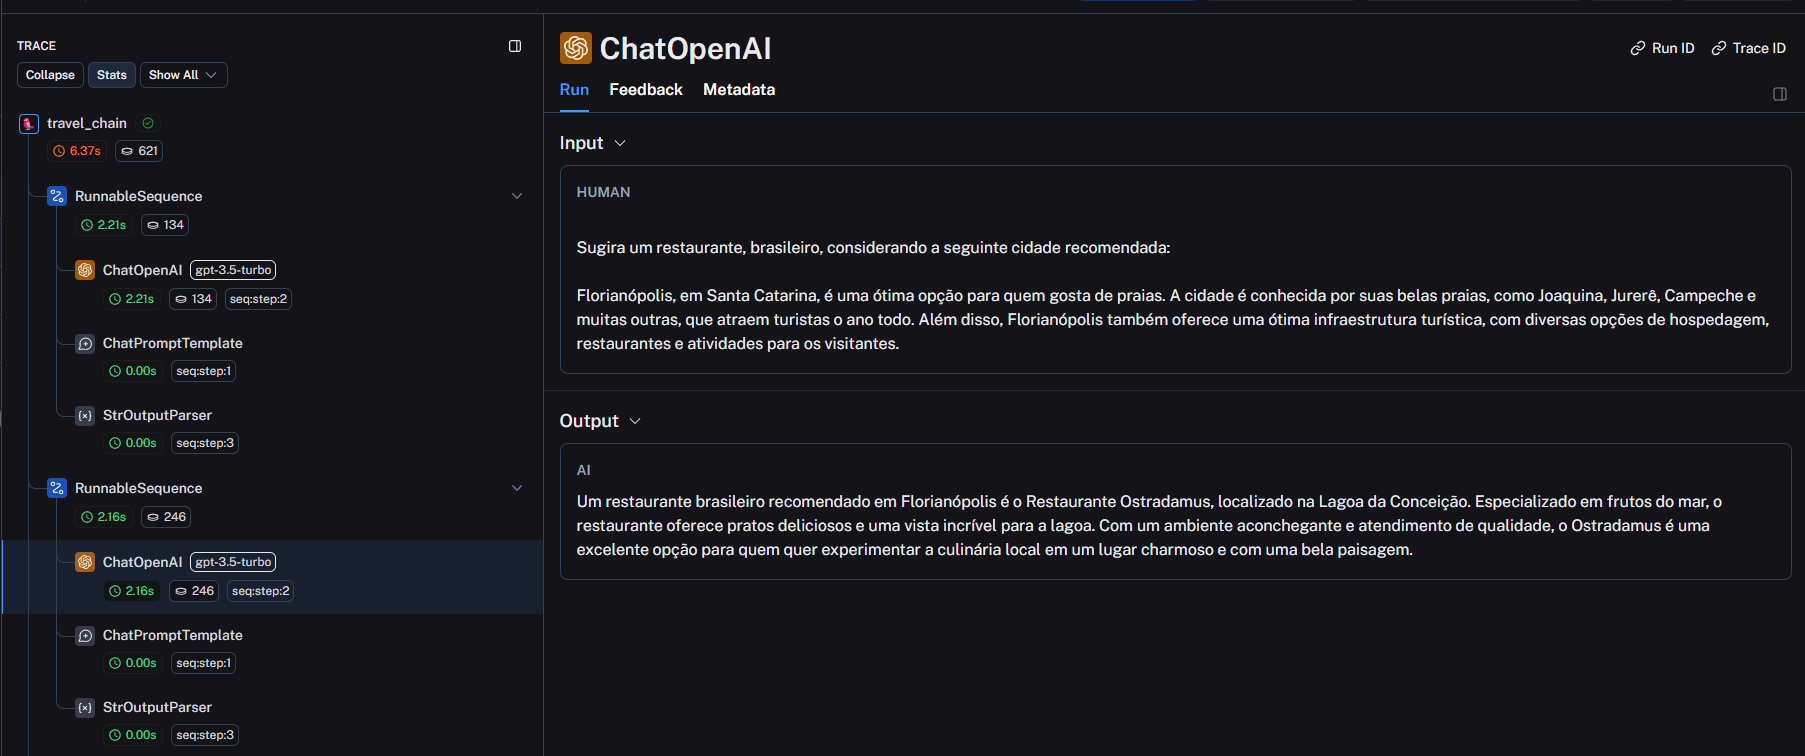
Task: Click the OpenAI icon of the 2.16s ChatOpenAI run
Action: pos(85,562)
